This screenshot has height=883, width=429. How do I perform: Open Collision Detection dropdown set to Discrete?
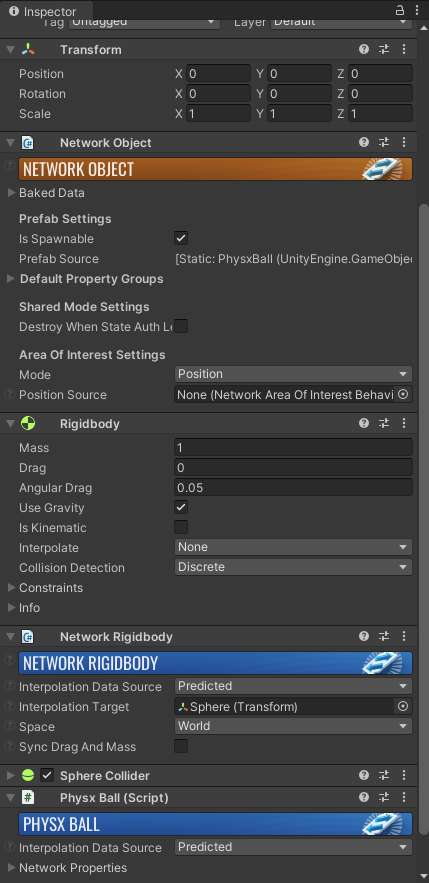point(293,567)
